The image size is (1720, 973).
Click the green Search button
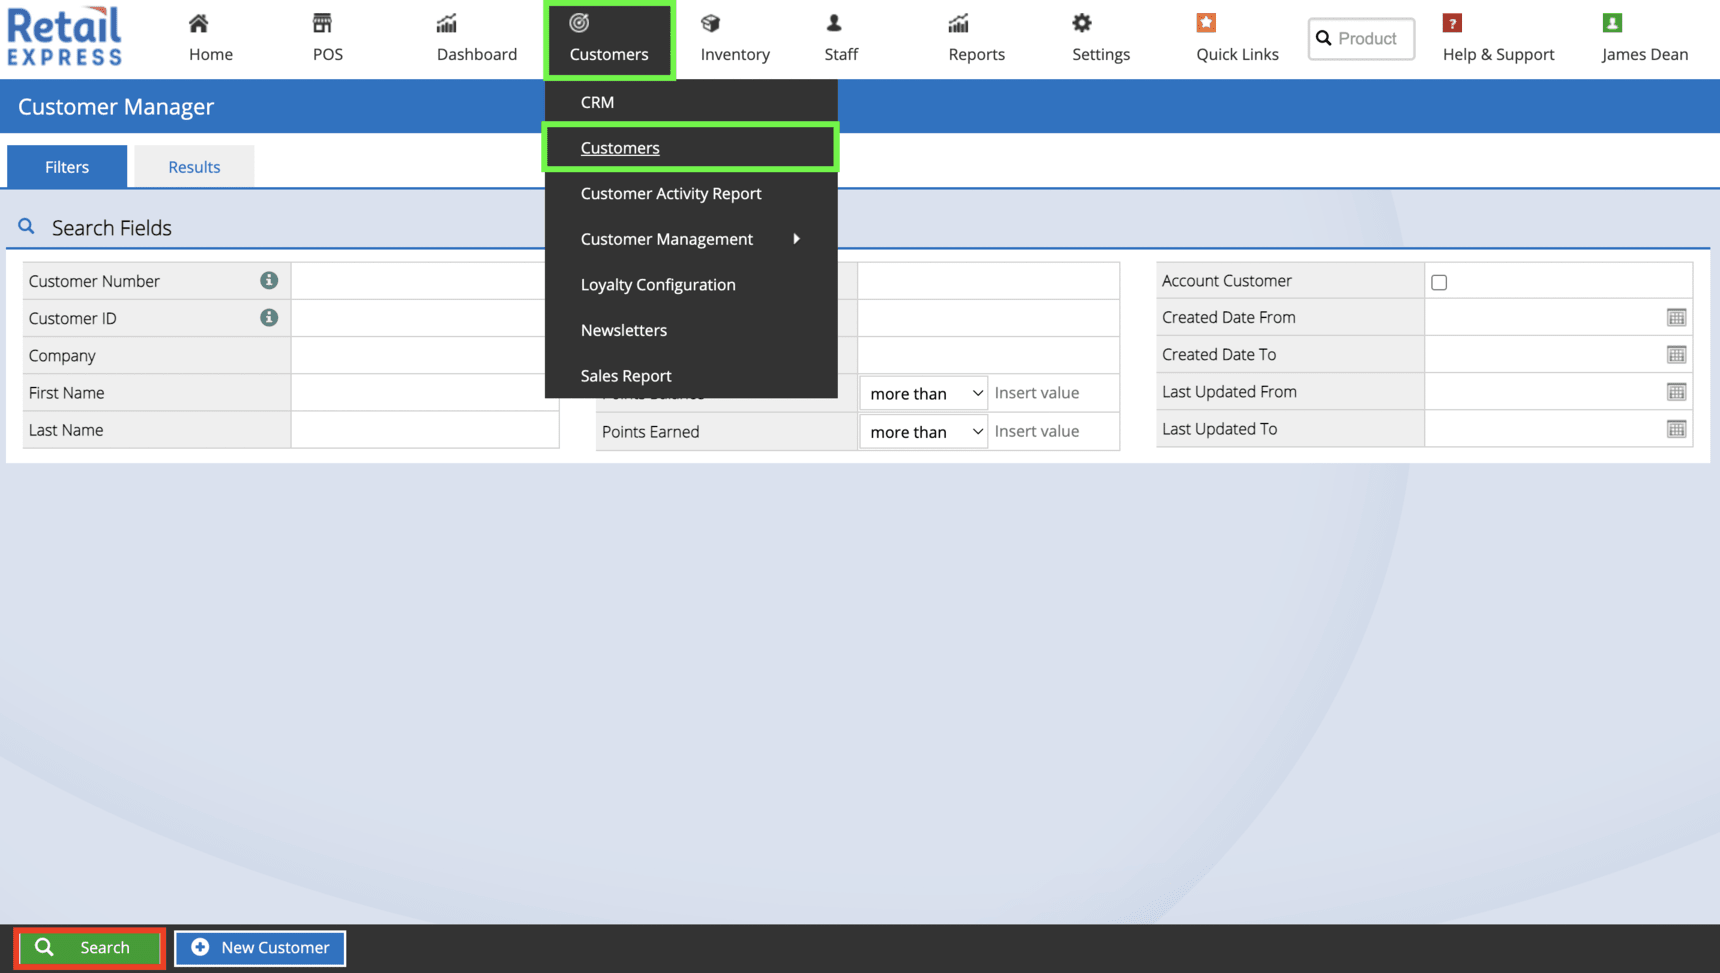(90, 947)
